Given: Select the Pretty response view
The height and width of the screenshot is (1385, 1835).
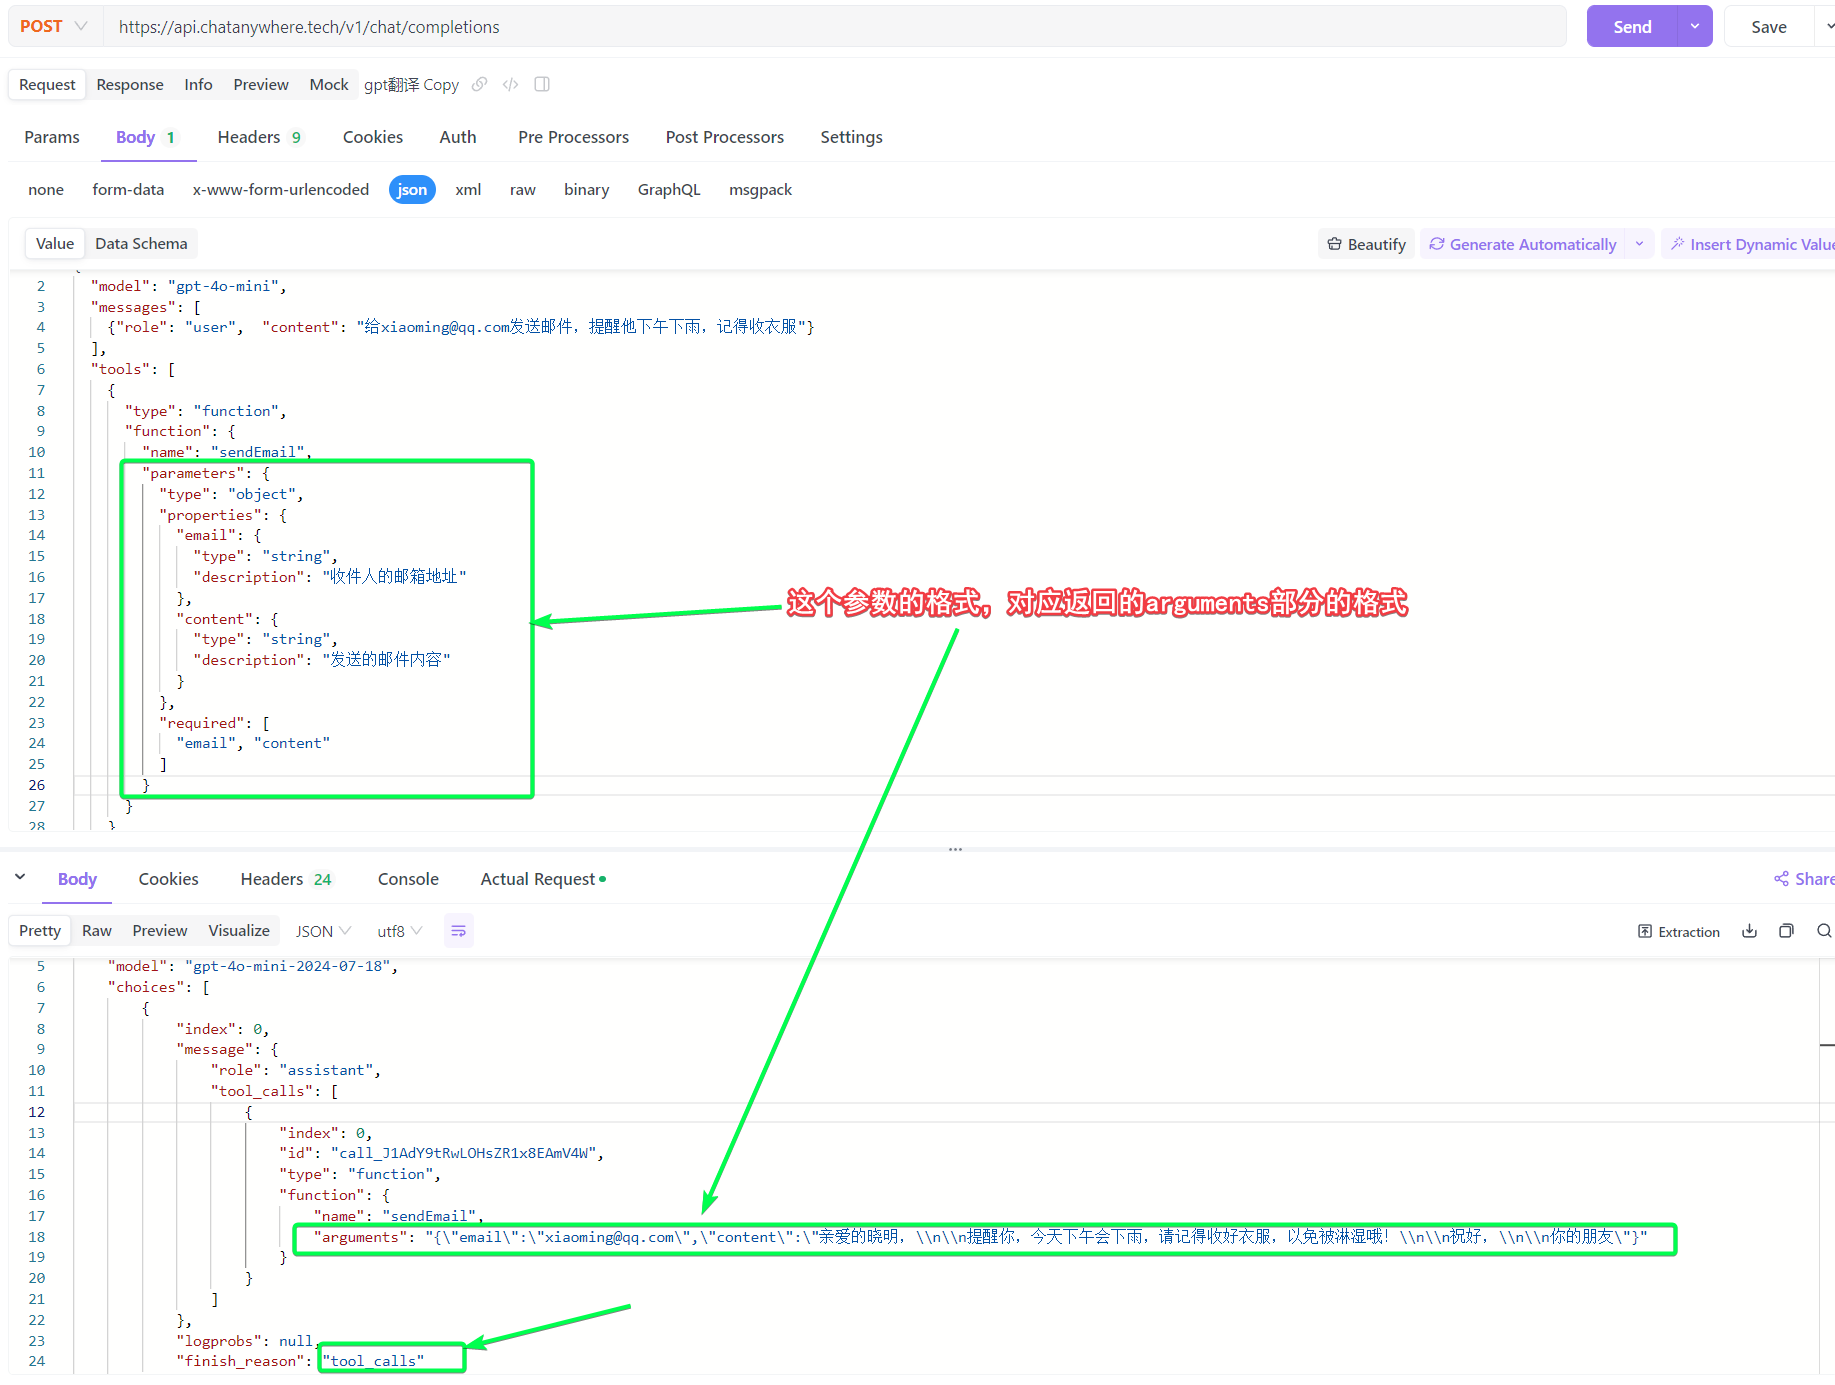Looking at the screenshot, I should (x=40, y=931).
